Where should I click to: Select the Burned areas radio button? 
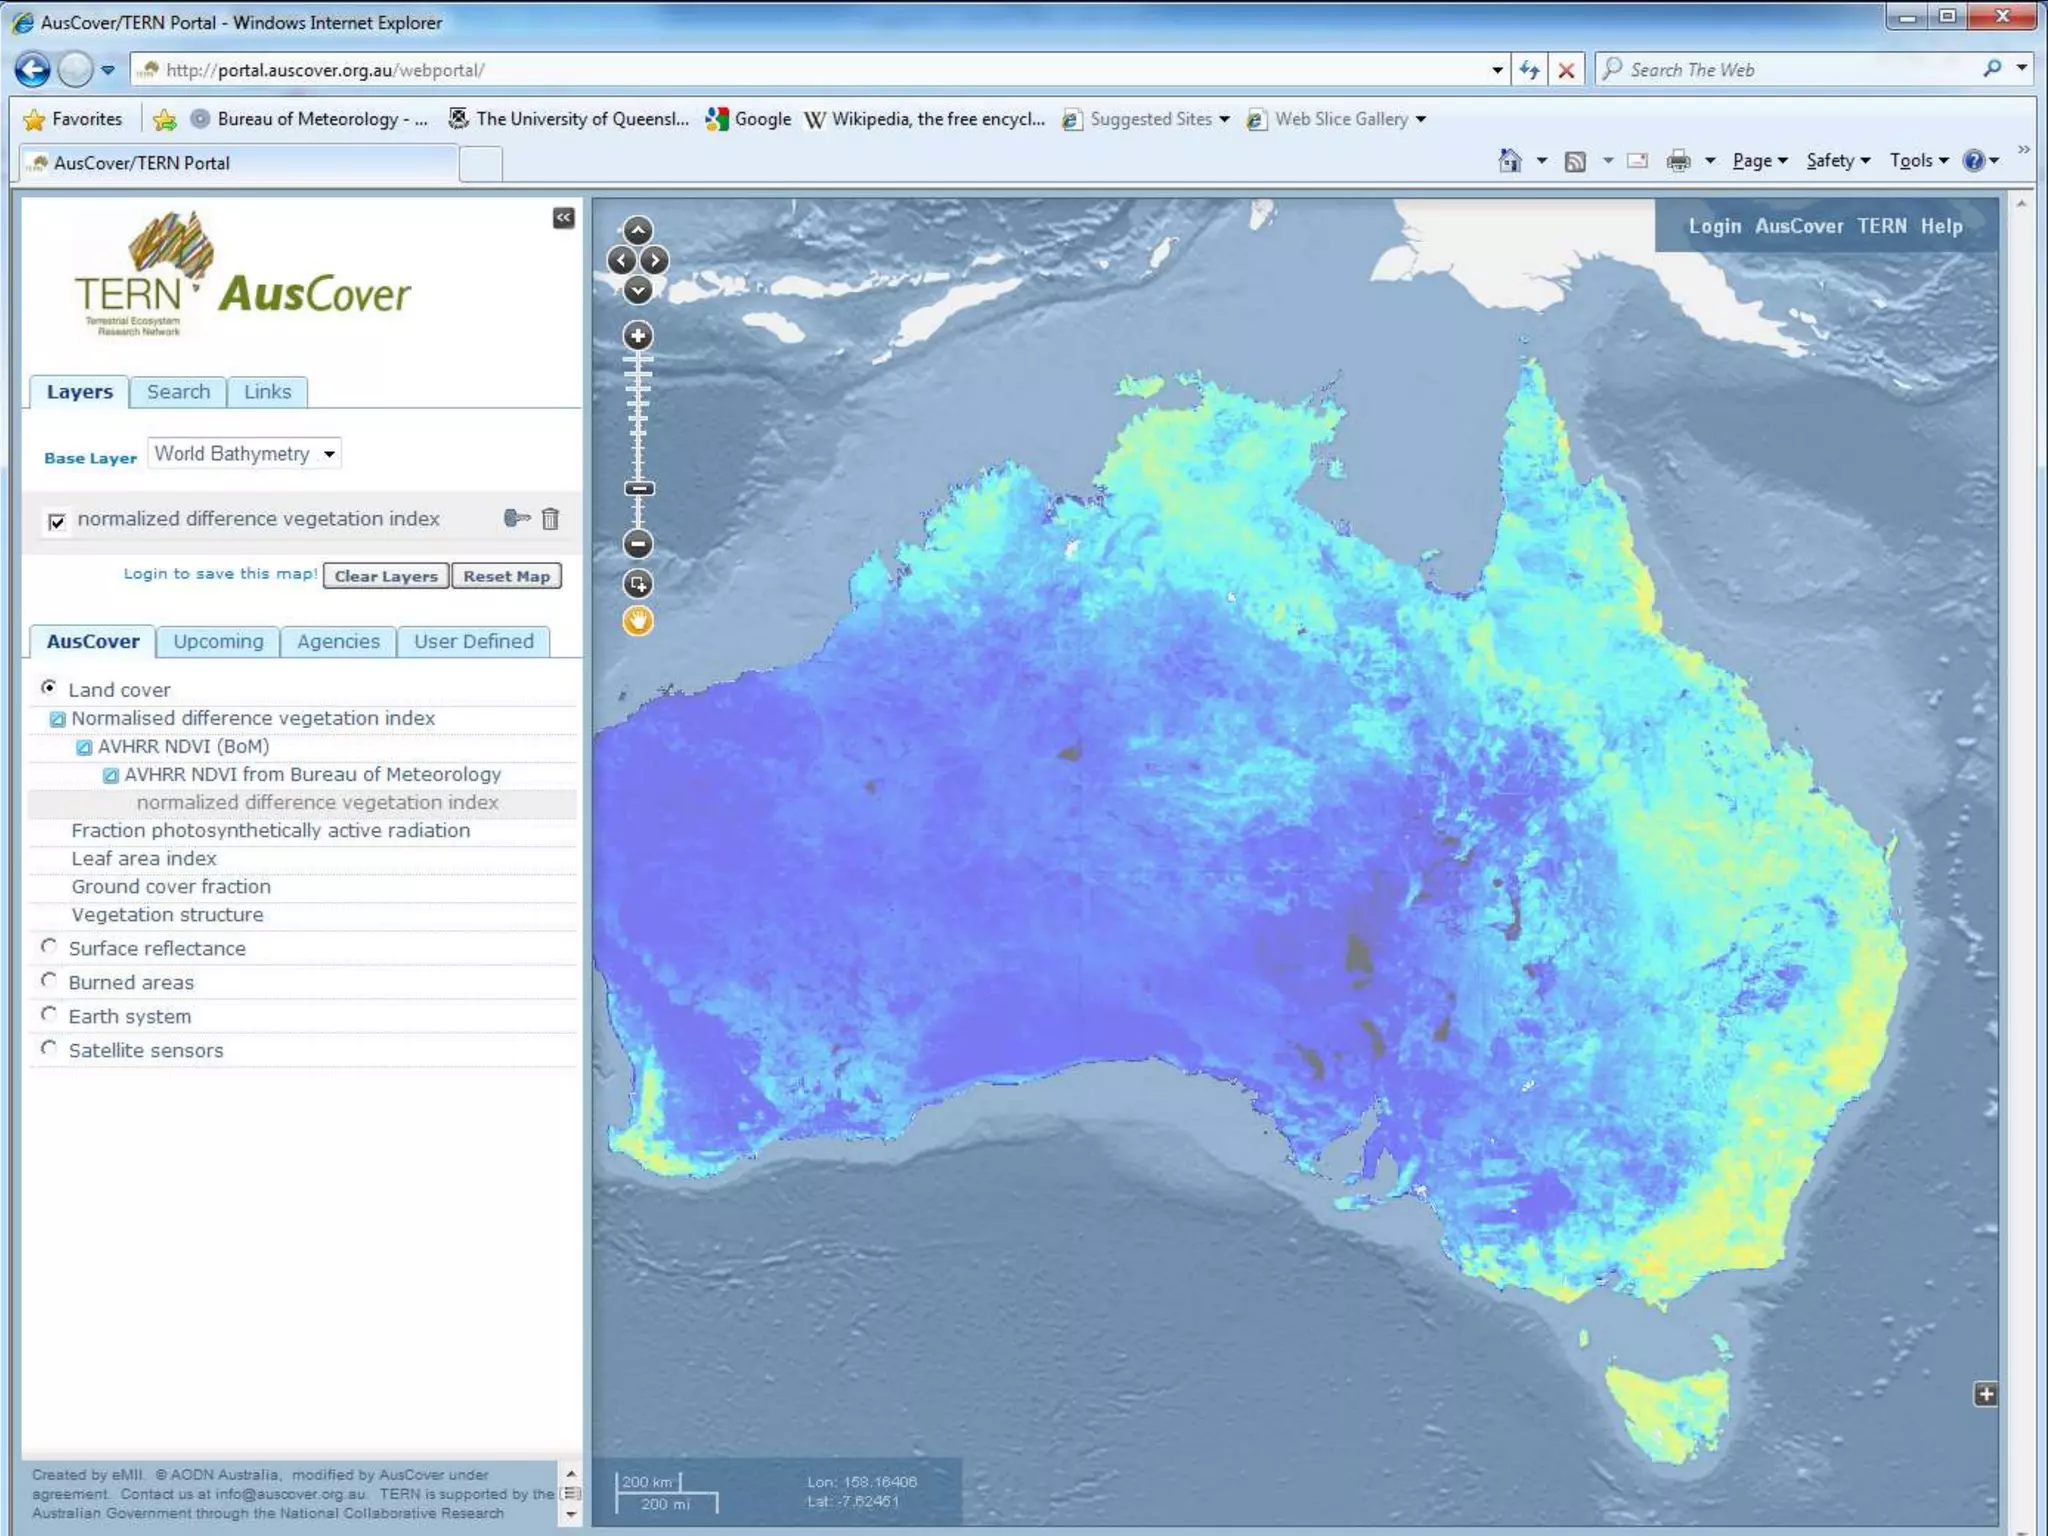(x=49, y=980)
